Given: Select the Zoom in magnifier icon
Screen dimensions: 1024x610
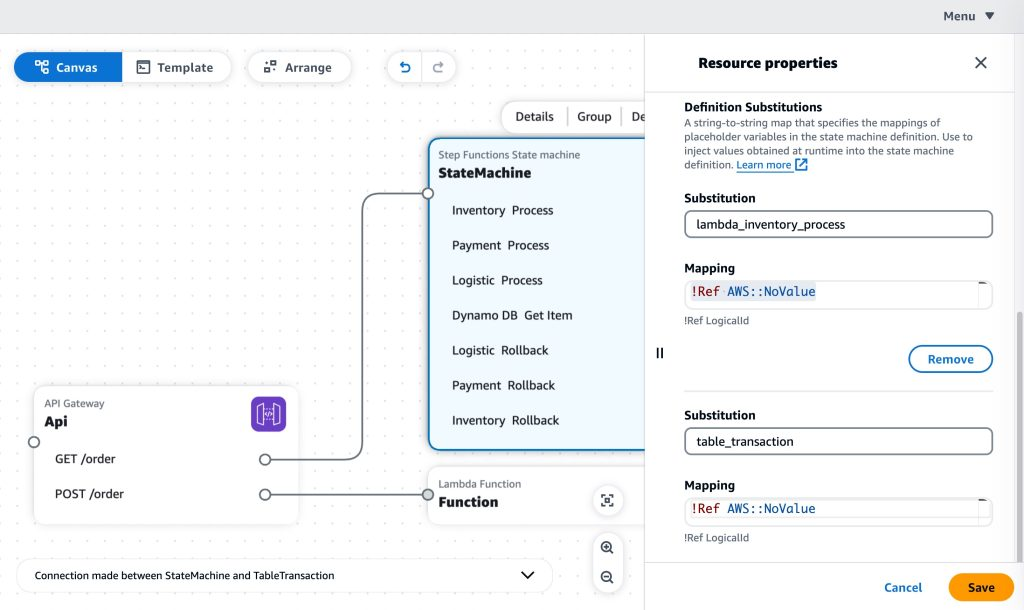Looking at the screenshot, I should 608,548.
